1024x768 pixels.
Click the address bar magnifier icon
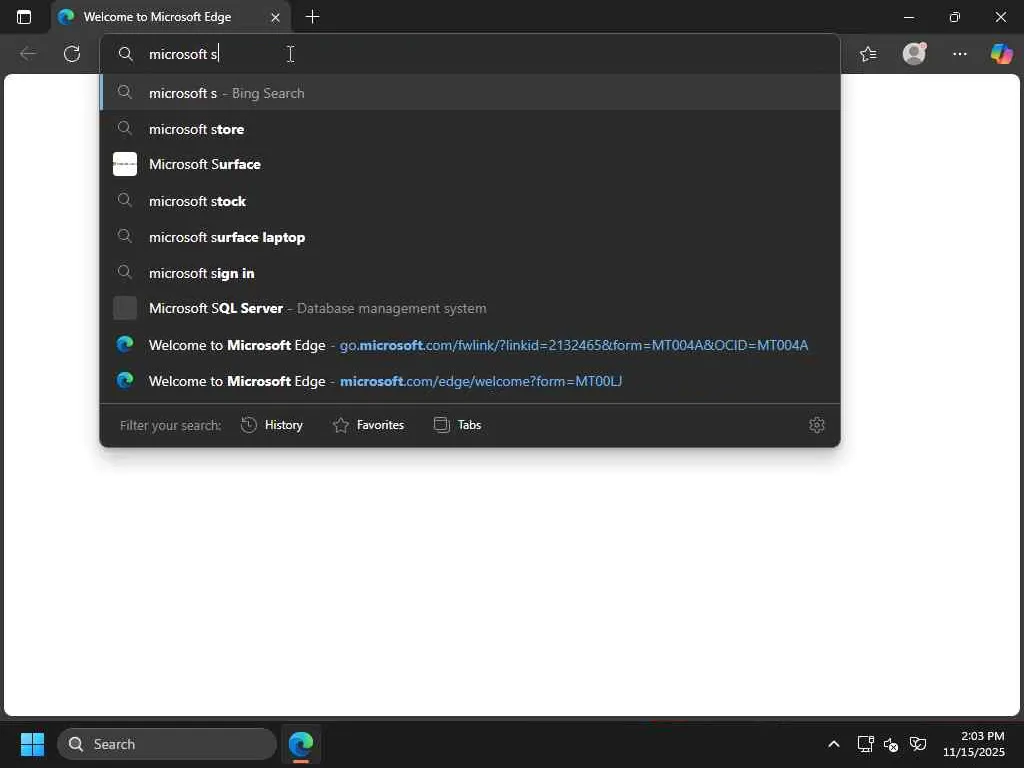(125, 54)
